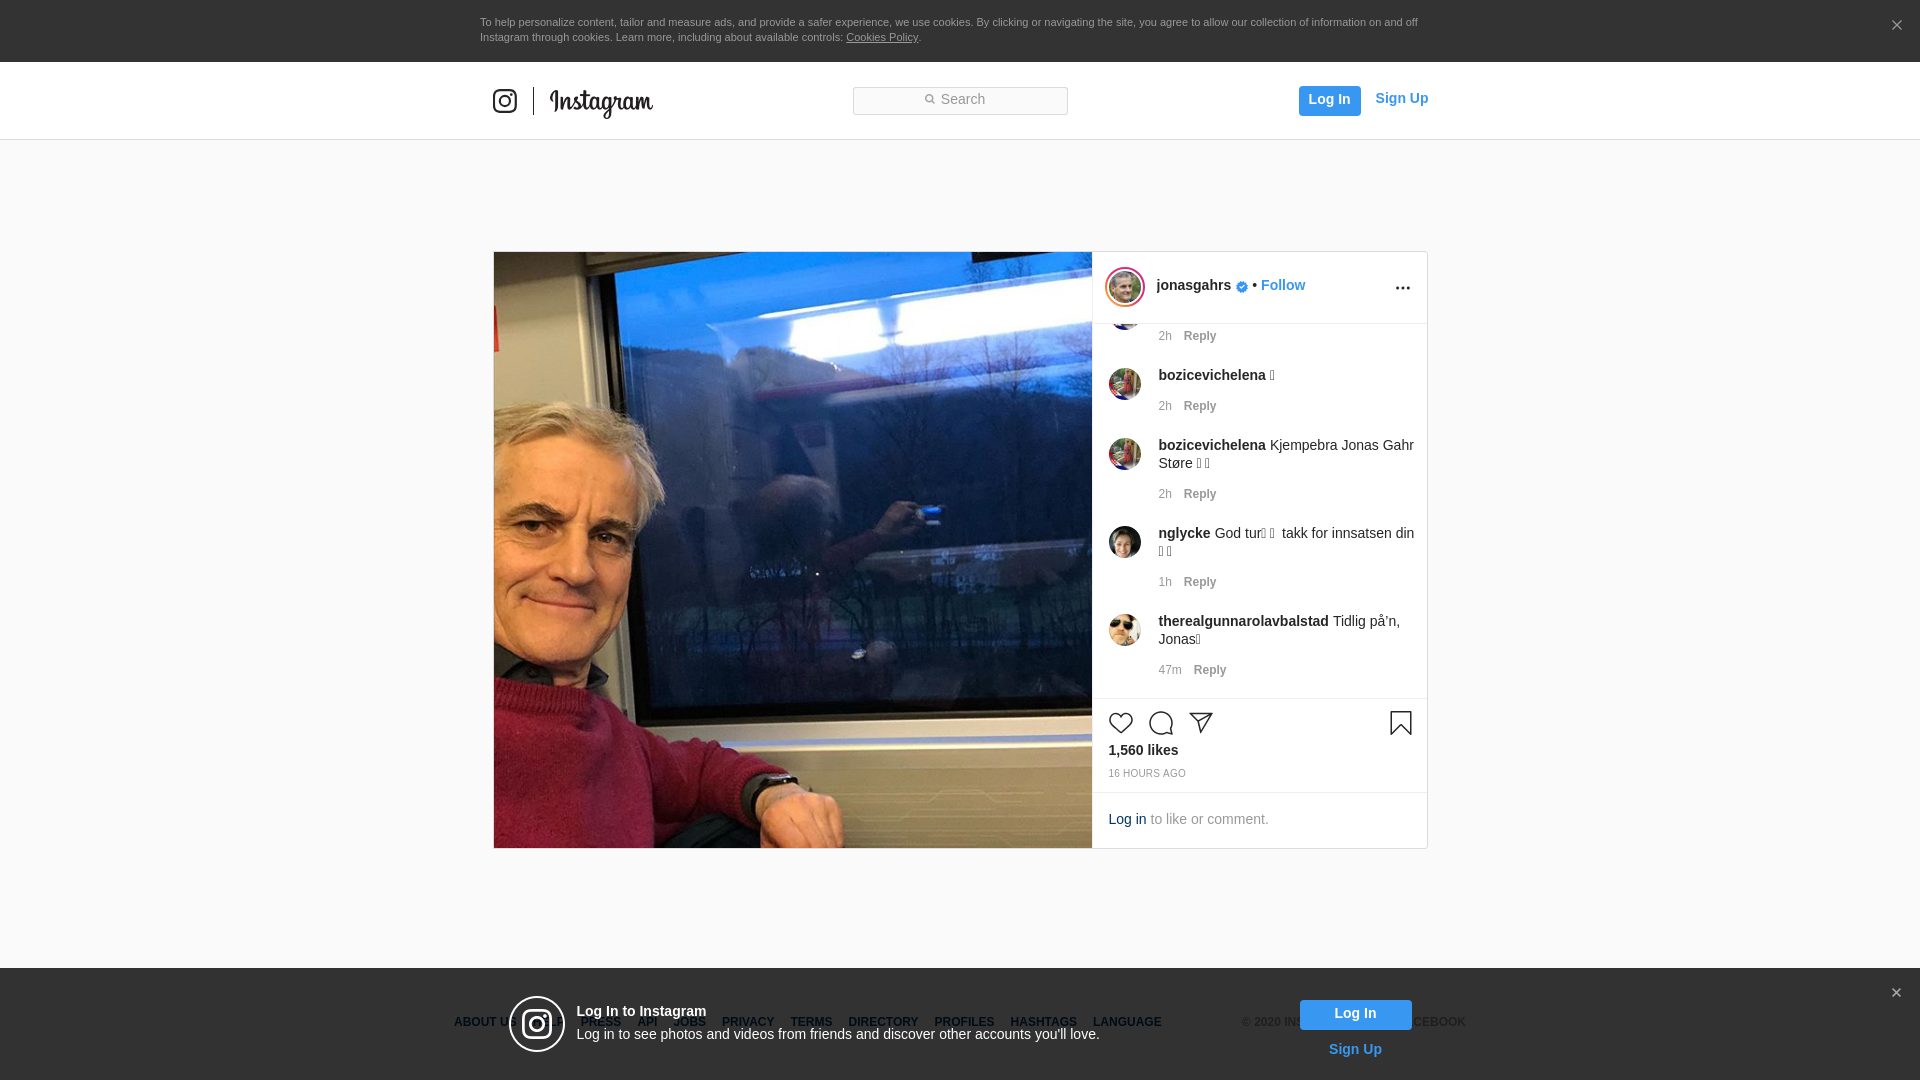Screen dimensions: 1920x1080
Task: View the 1,560 likes list
Action: click(x=1142, y=750)
